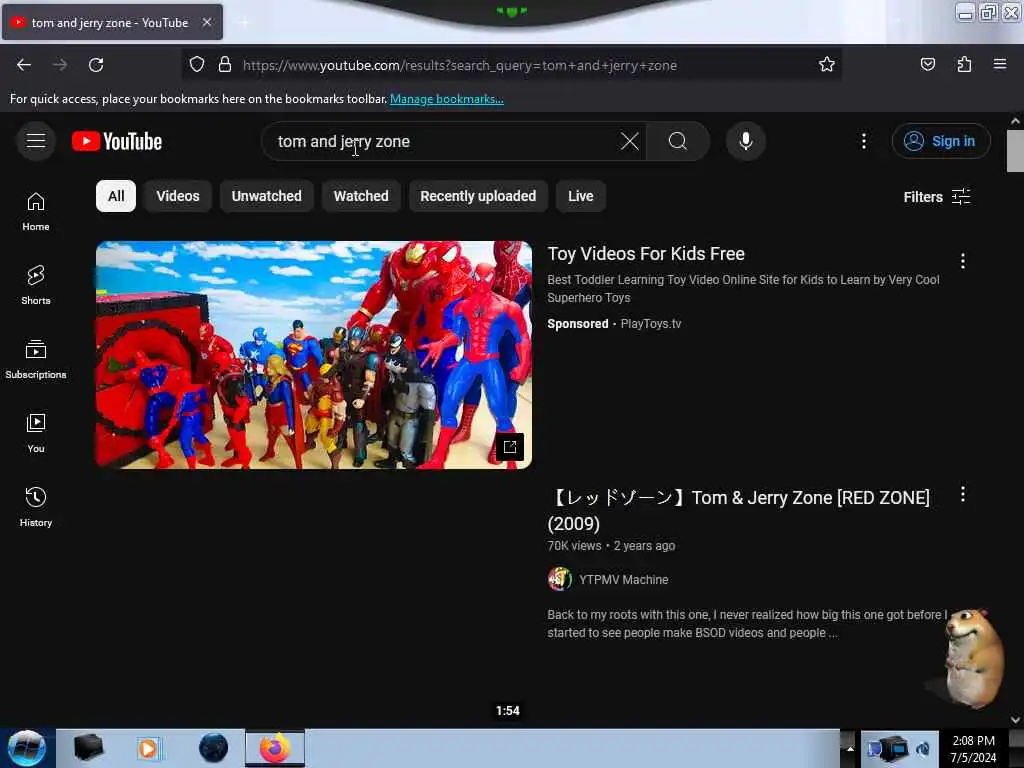Click the PlayToys.tv sponsor link

coord(650,324)
